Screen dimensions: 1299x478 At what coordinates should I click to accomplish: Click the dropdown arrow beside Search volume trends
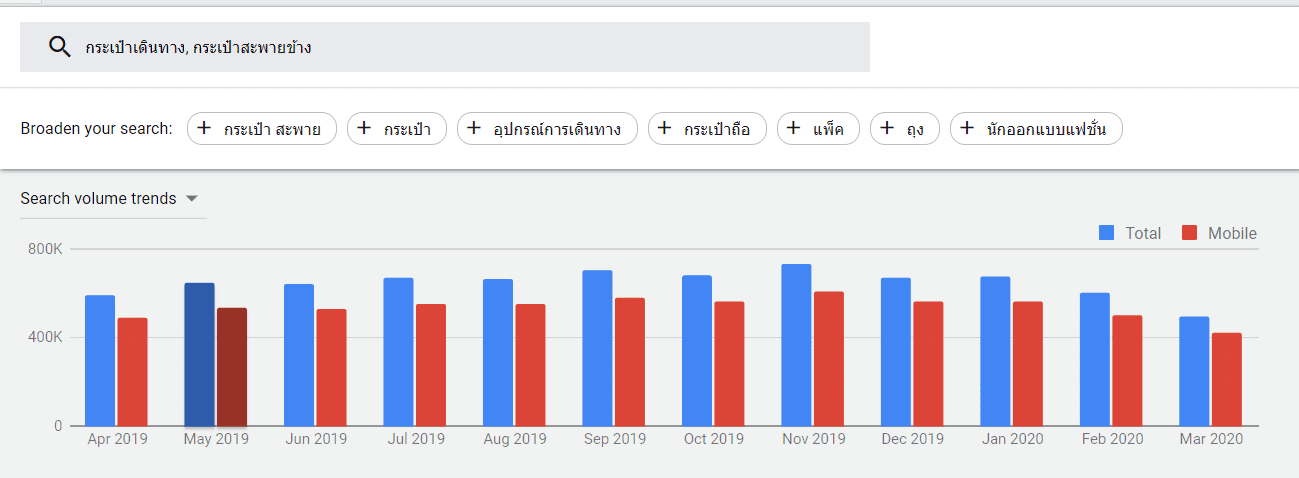click(x=192, y=199)
